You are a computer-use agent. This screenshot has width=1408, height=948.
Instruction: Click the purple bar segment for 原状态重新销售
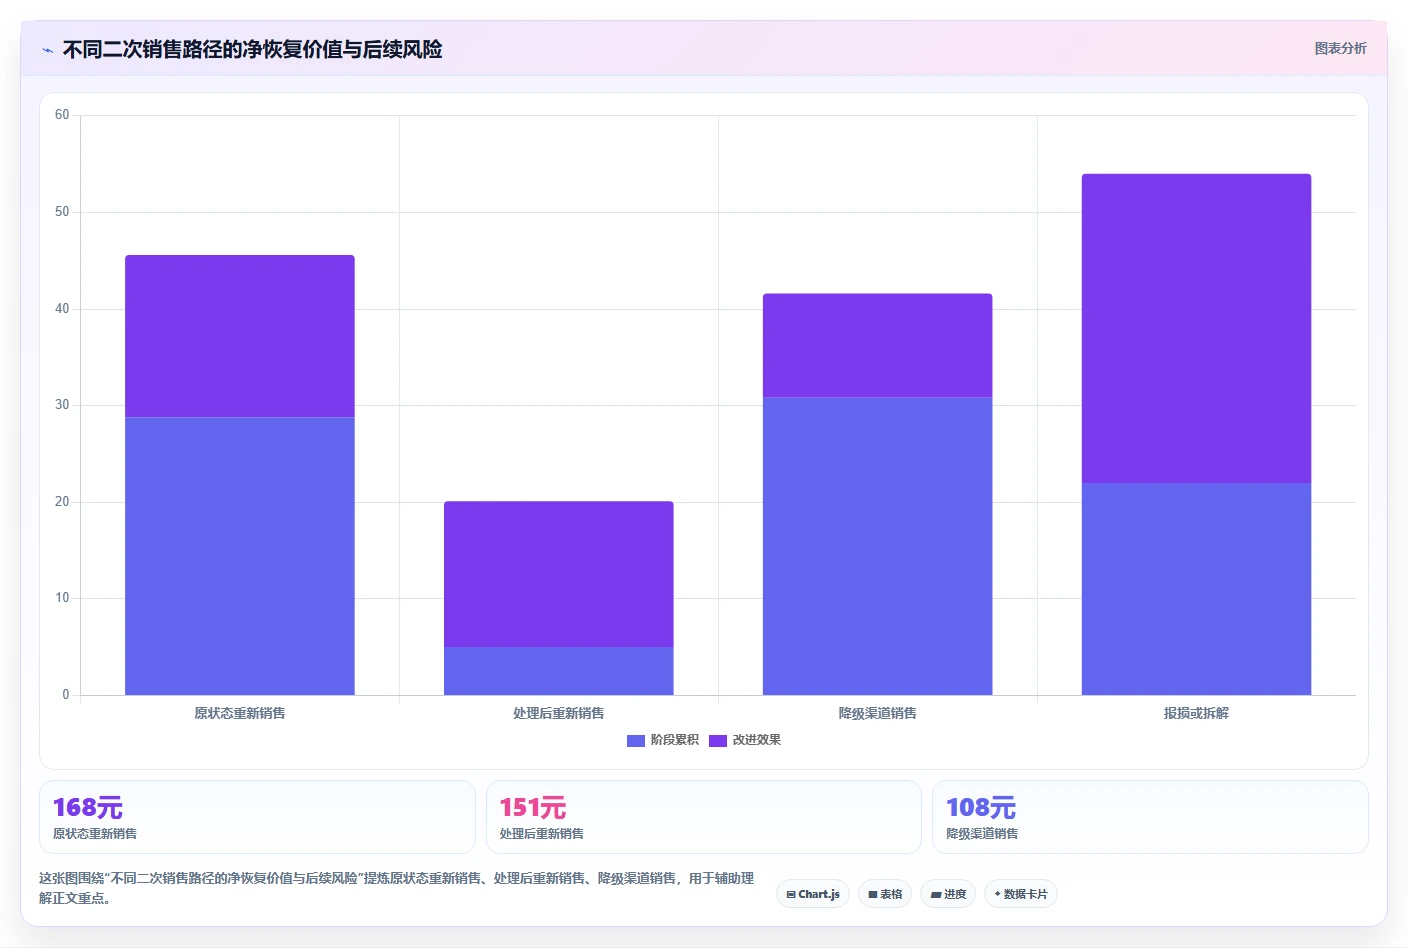click(240, 336)
